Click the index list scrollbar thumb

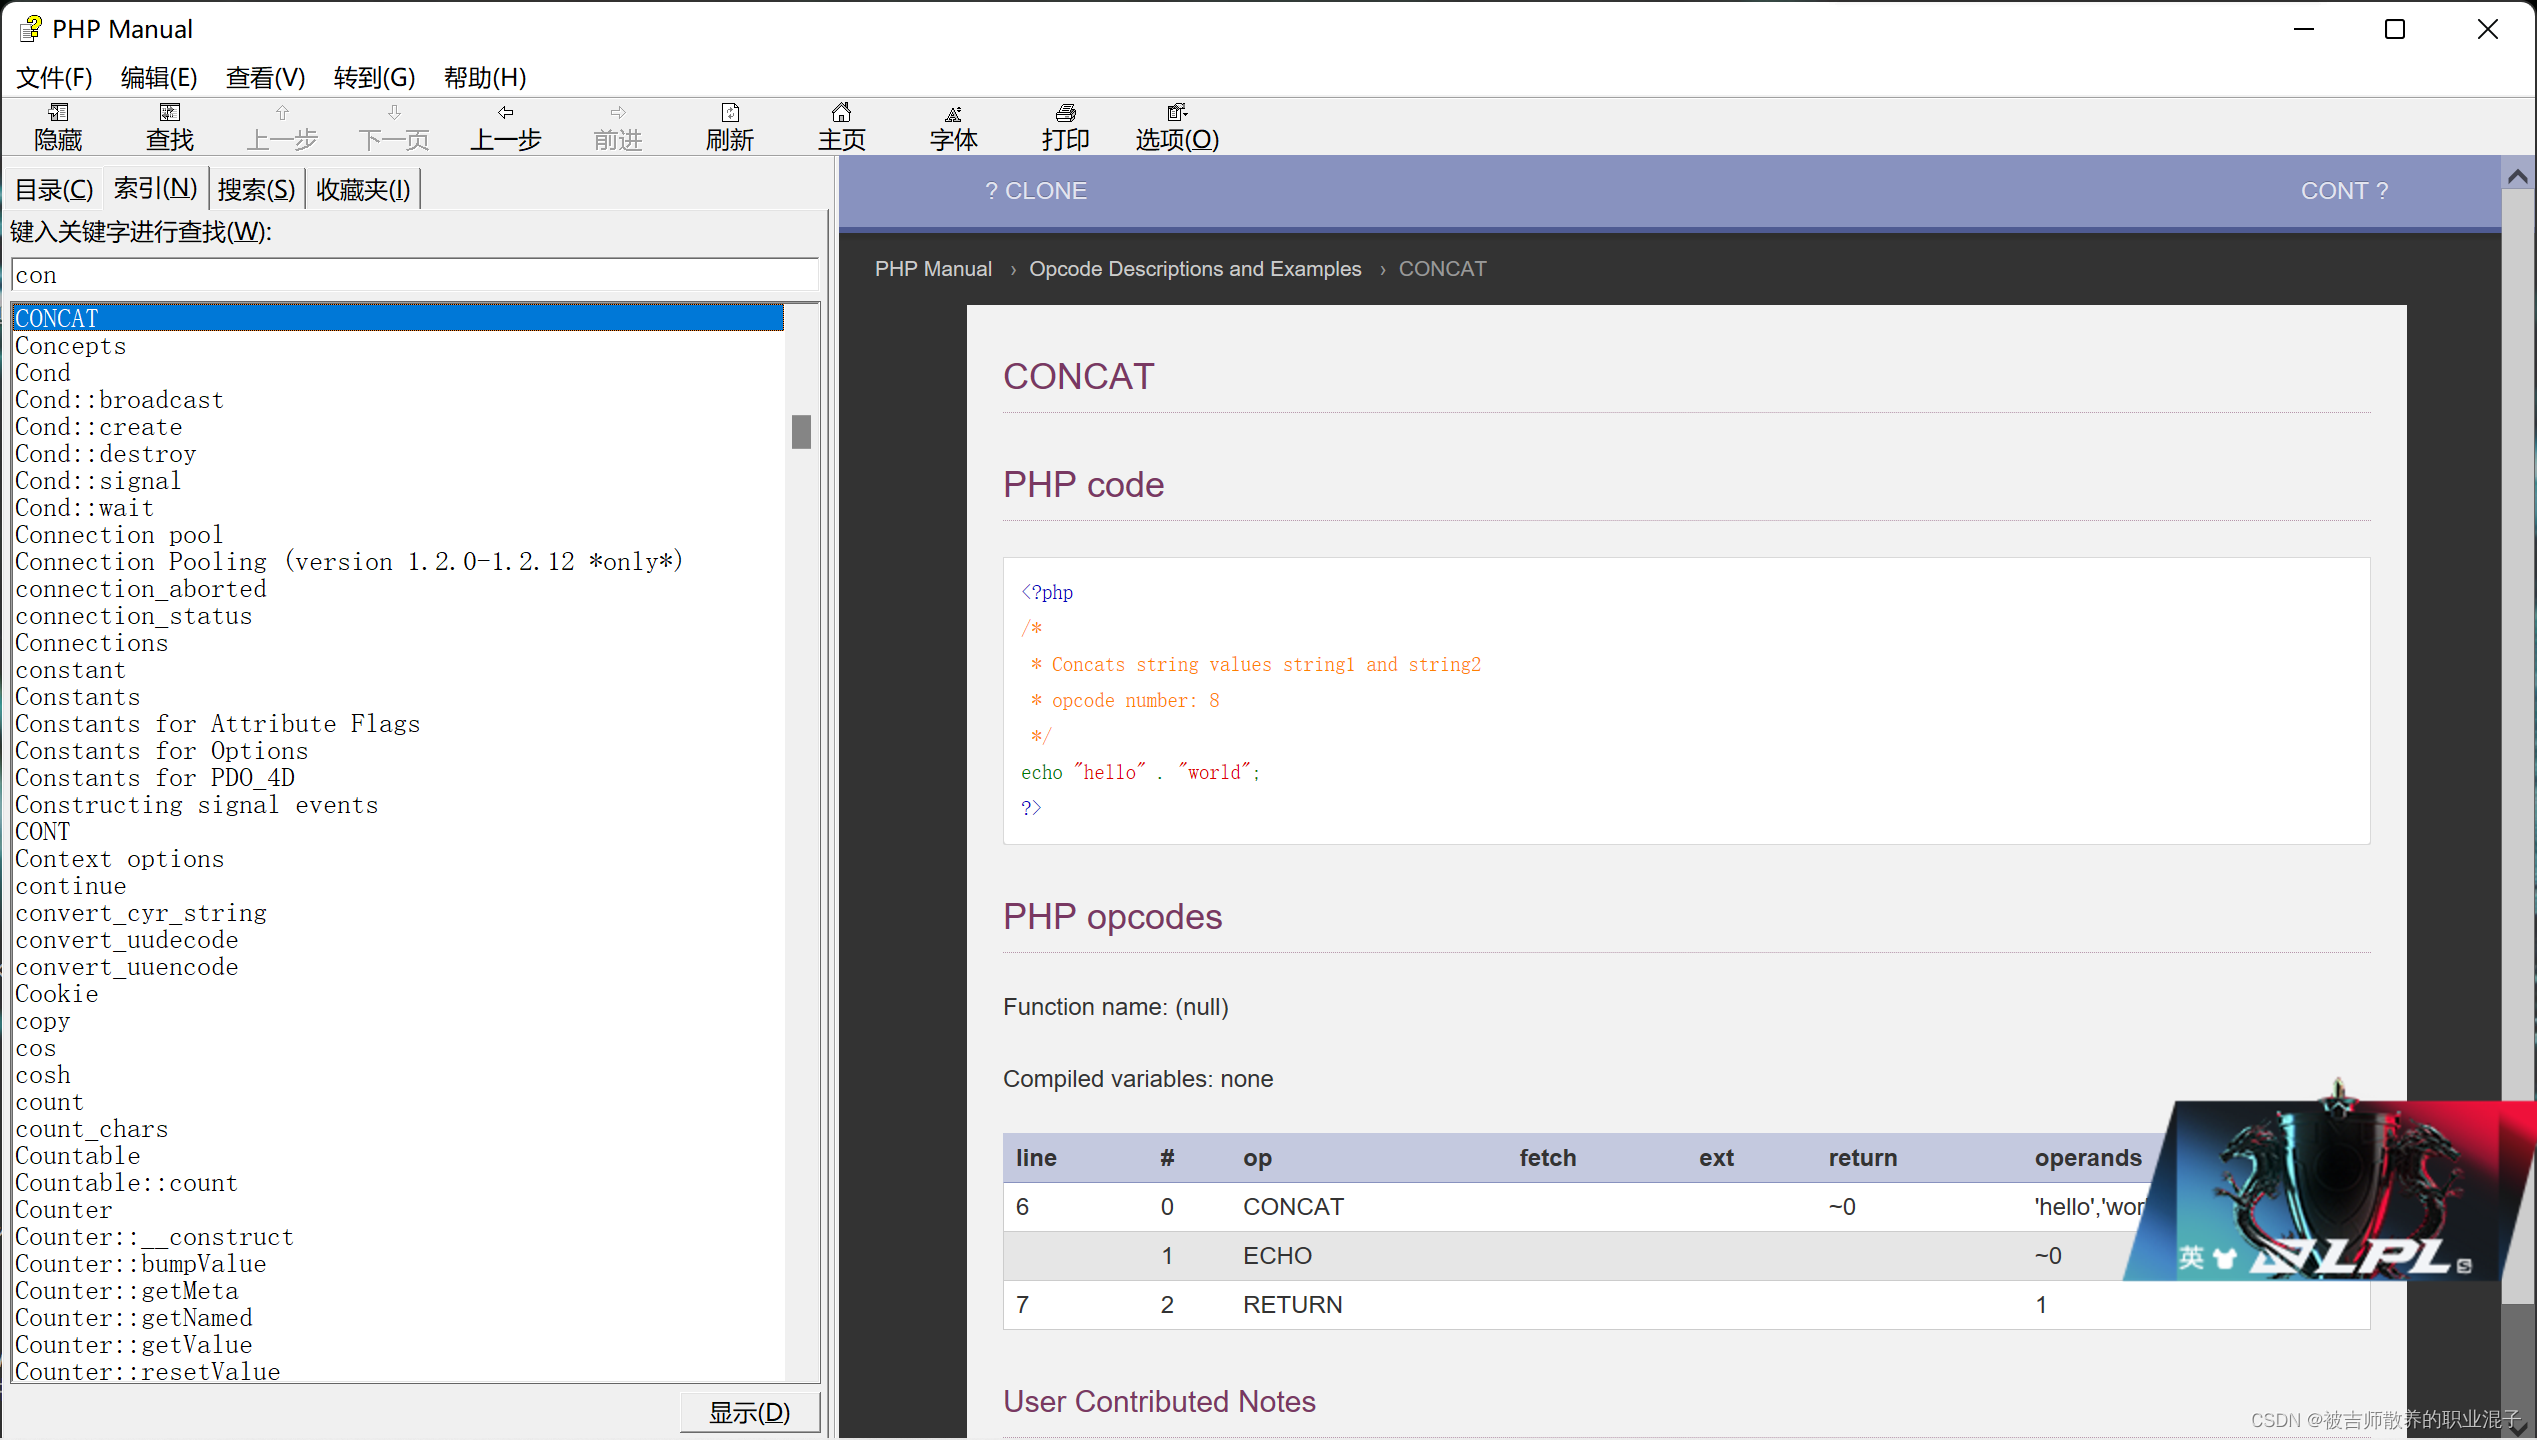coord(801,432)
